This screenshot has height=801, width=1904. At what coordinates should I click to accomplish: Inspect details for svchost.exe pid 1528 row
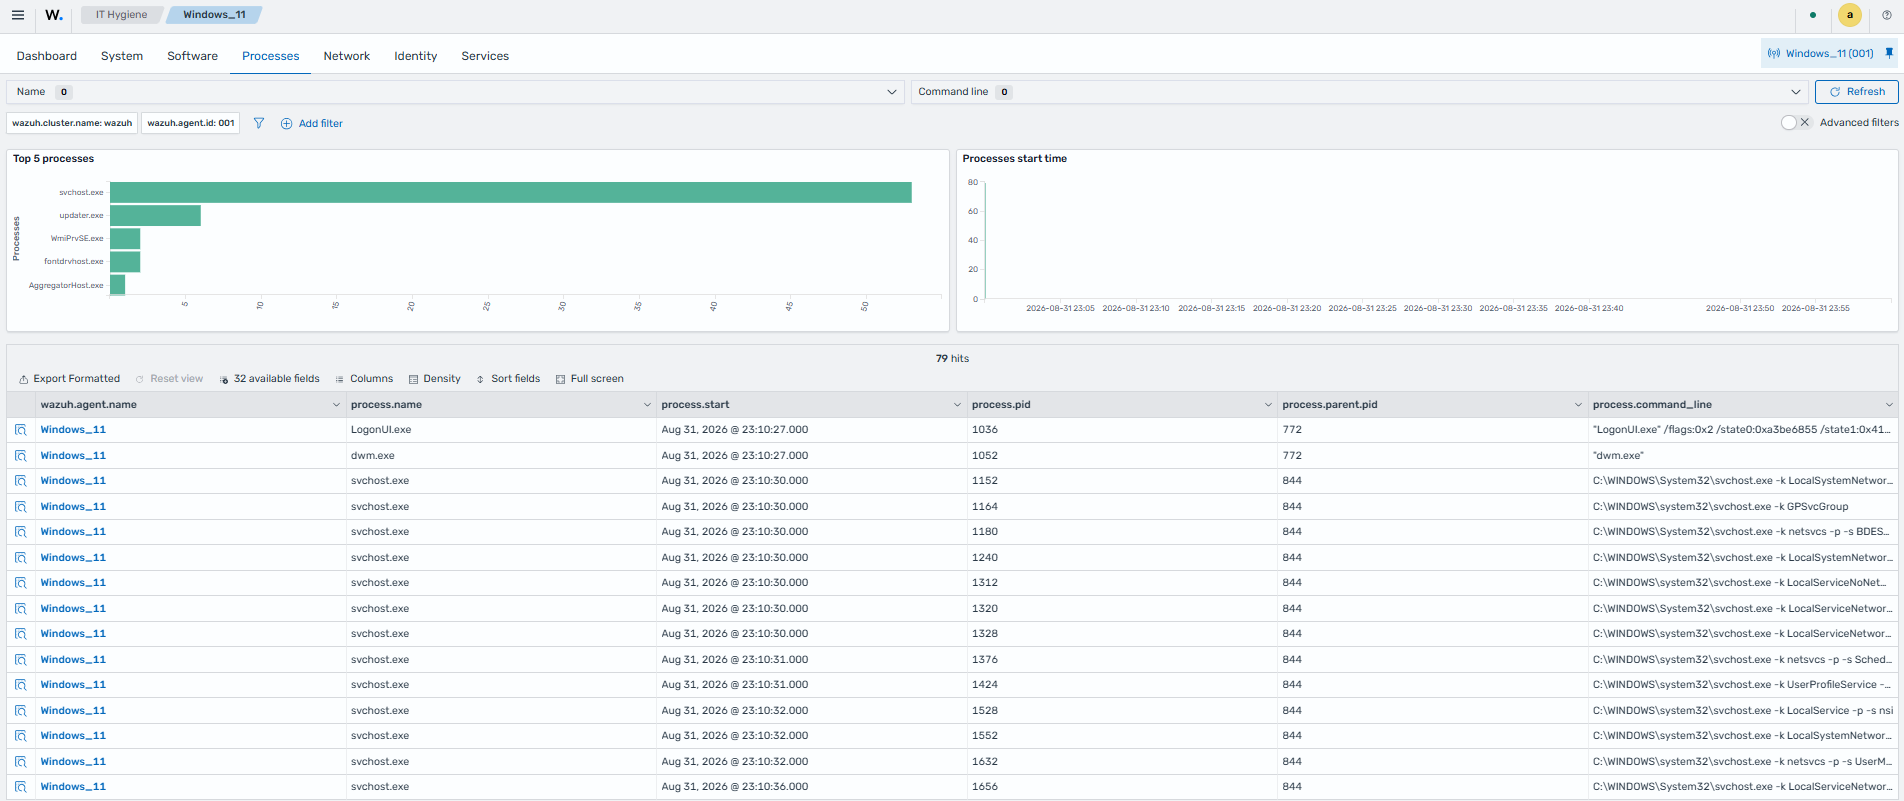[20, 711]
